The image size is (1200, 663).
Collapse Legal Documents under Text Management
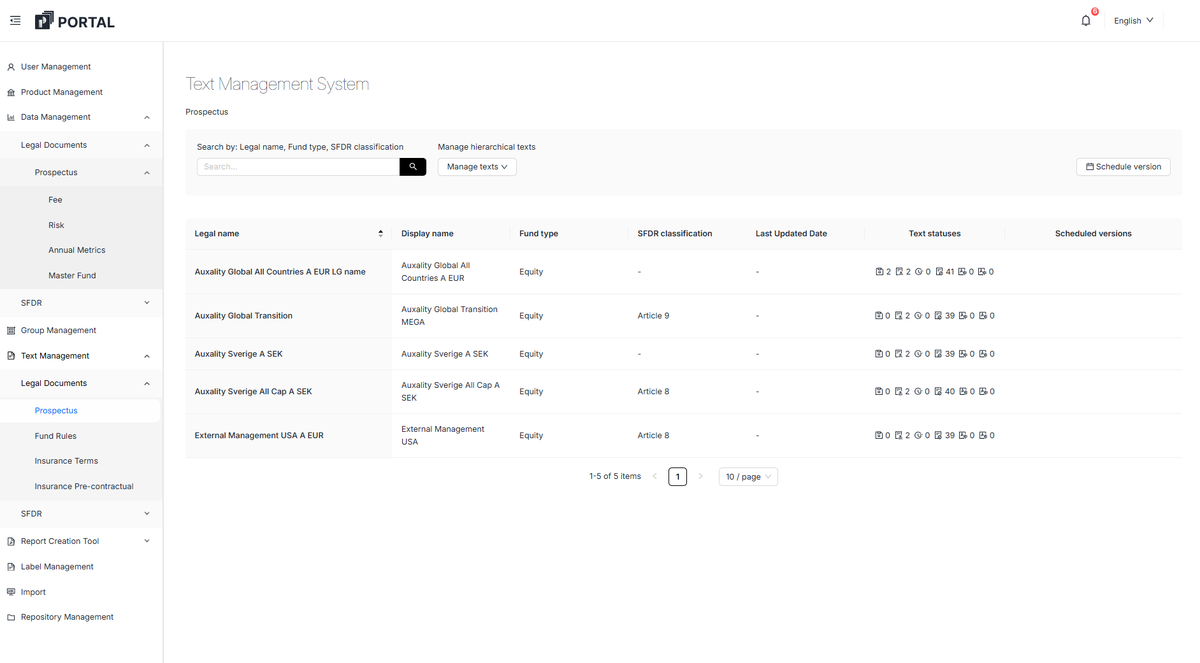(147, 384)
